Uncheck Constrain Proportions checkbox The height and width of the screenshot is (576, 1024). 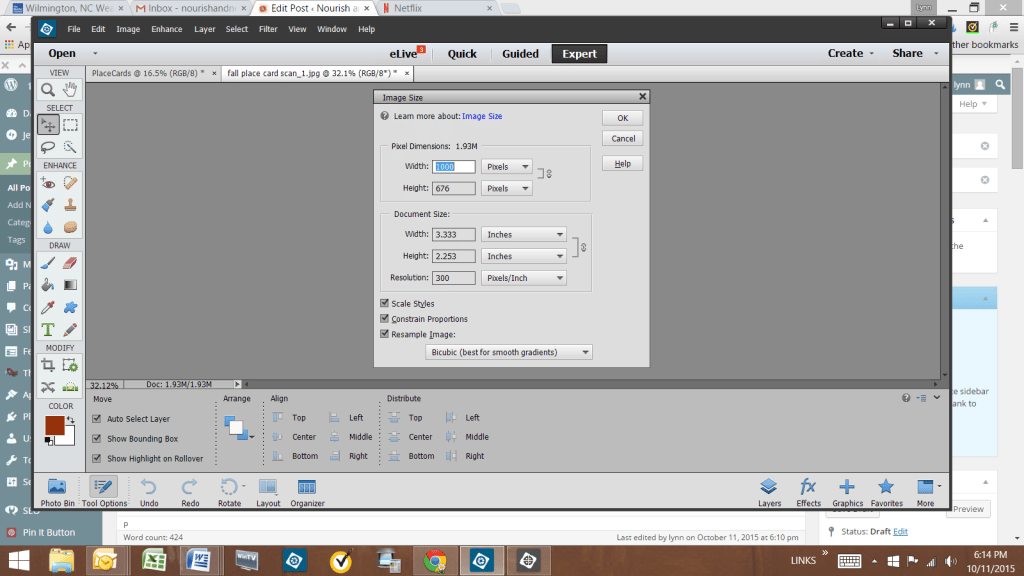pos(385,319)
